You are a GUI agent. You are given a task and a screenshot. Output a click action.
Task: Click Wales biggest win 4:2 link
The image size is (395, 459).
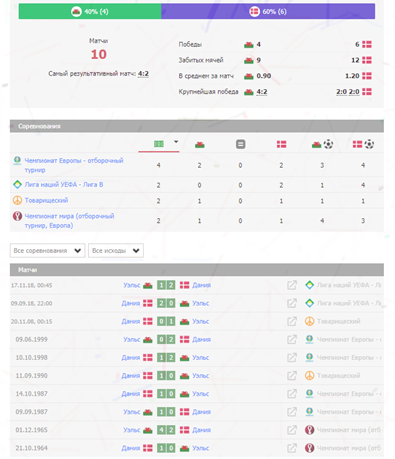click(262, 92)
